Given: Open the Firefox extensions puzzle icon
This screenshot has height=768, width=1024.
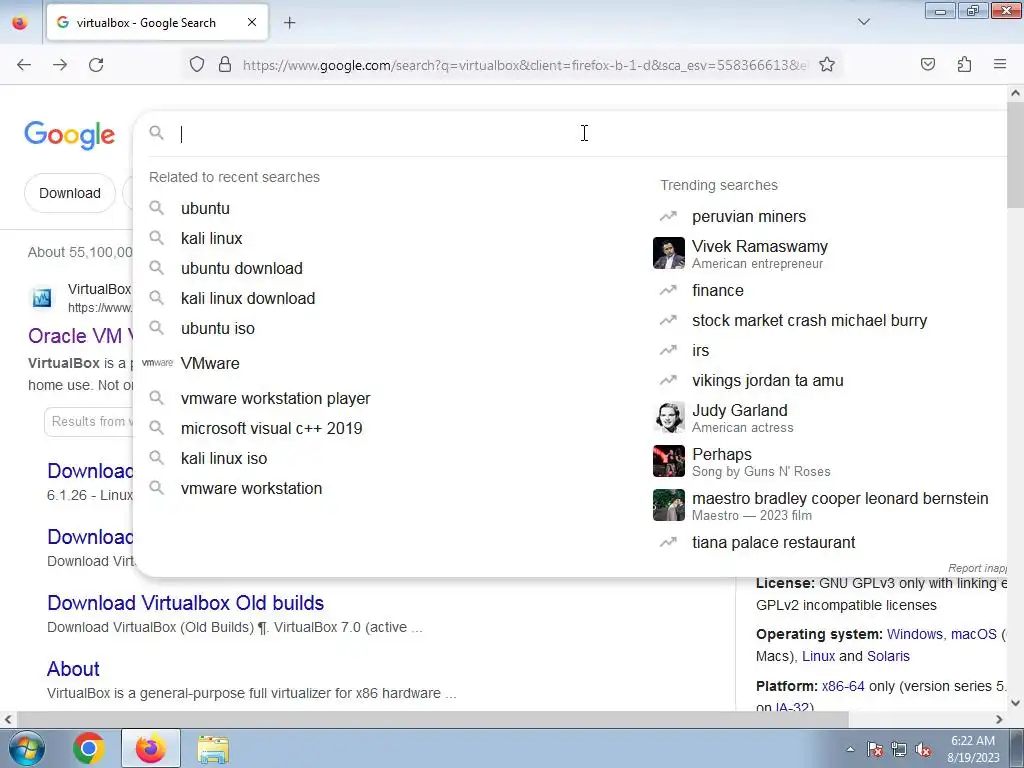Looking at the screenshot, I should (964, 64).
